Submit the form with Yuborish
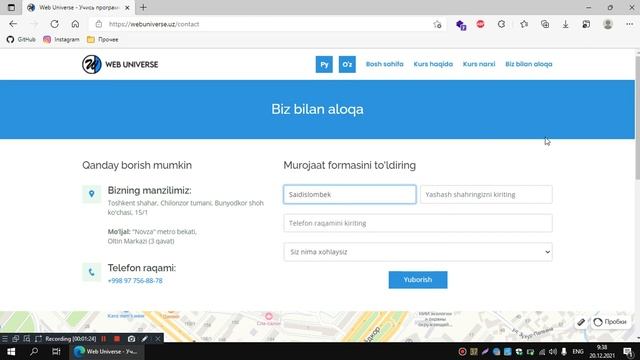Image resolution: width=640 pixels, height=360 pixels. pyautogui.click(x=418, y=280)
